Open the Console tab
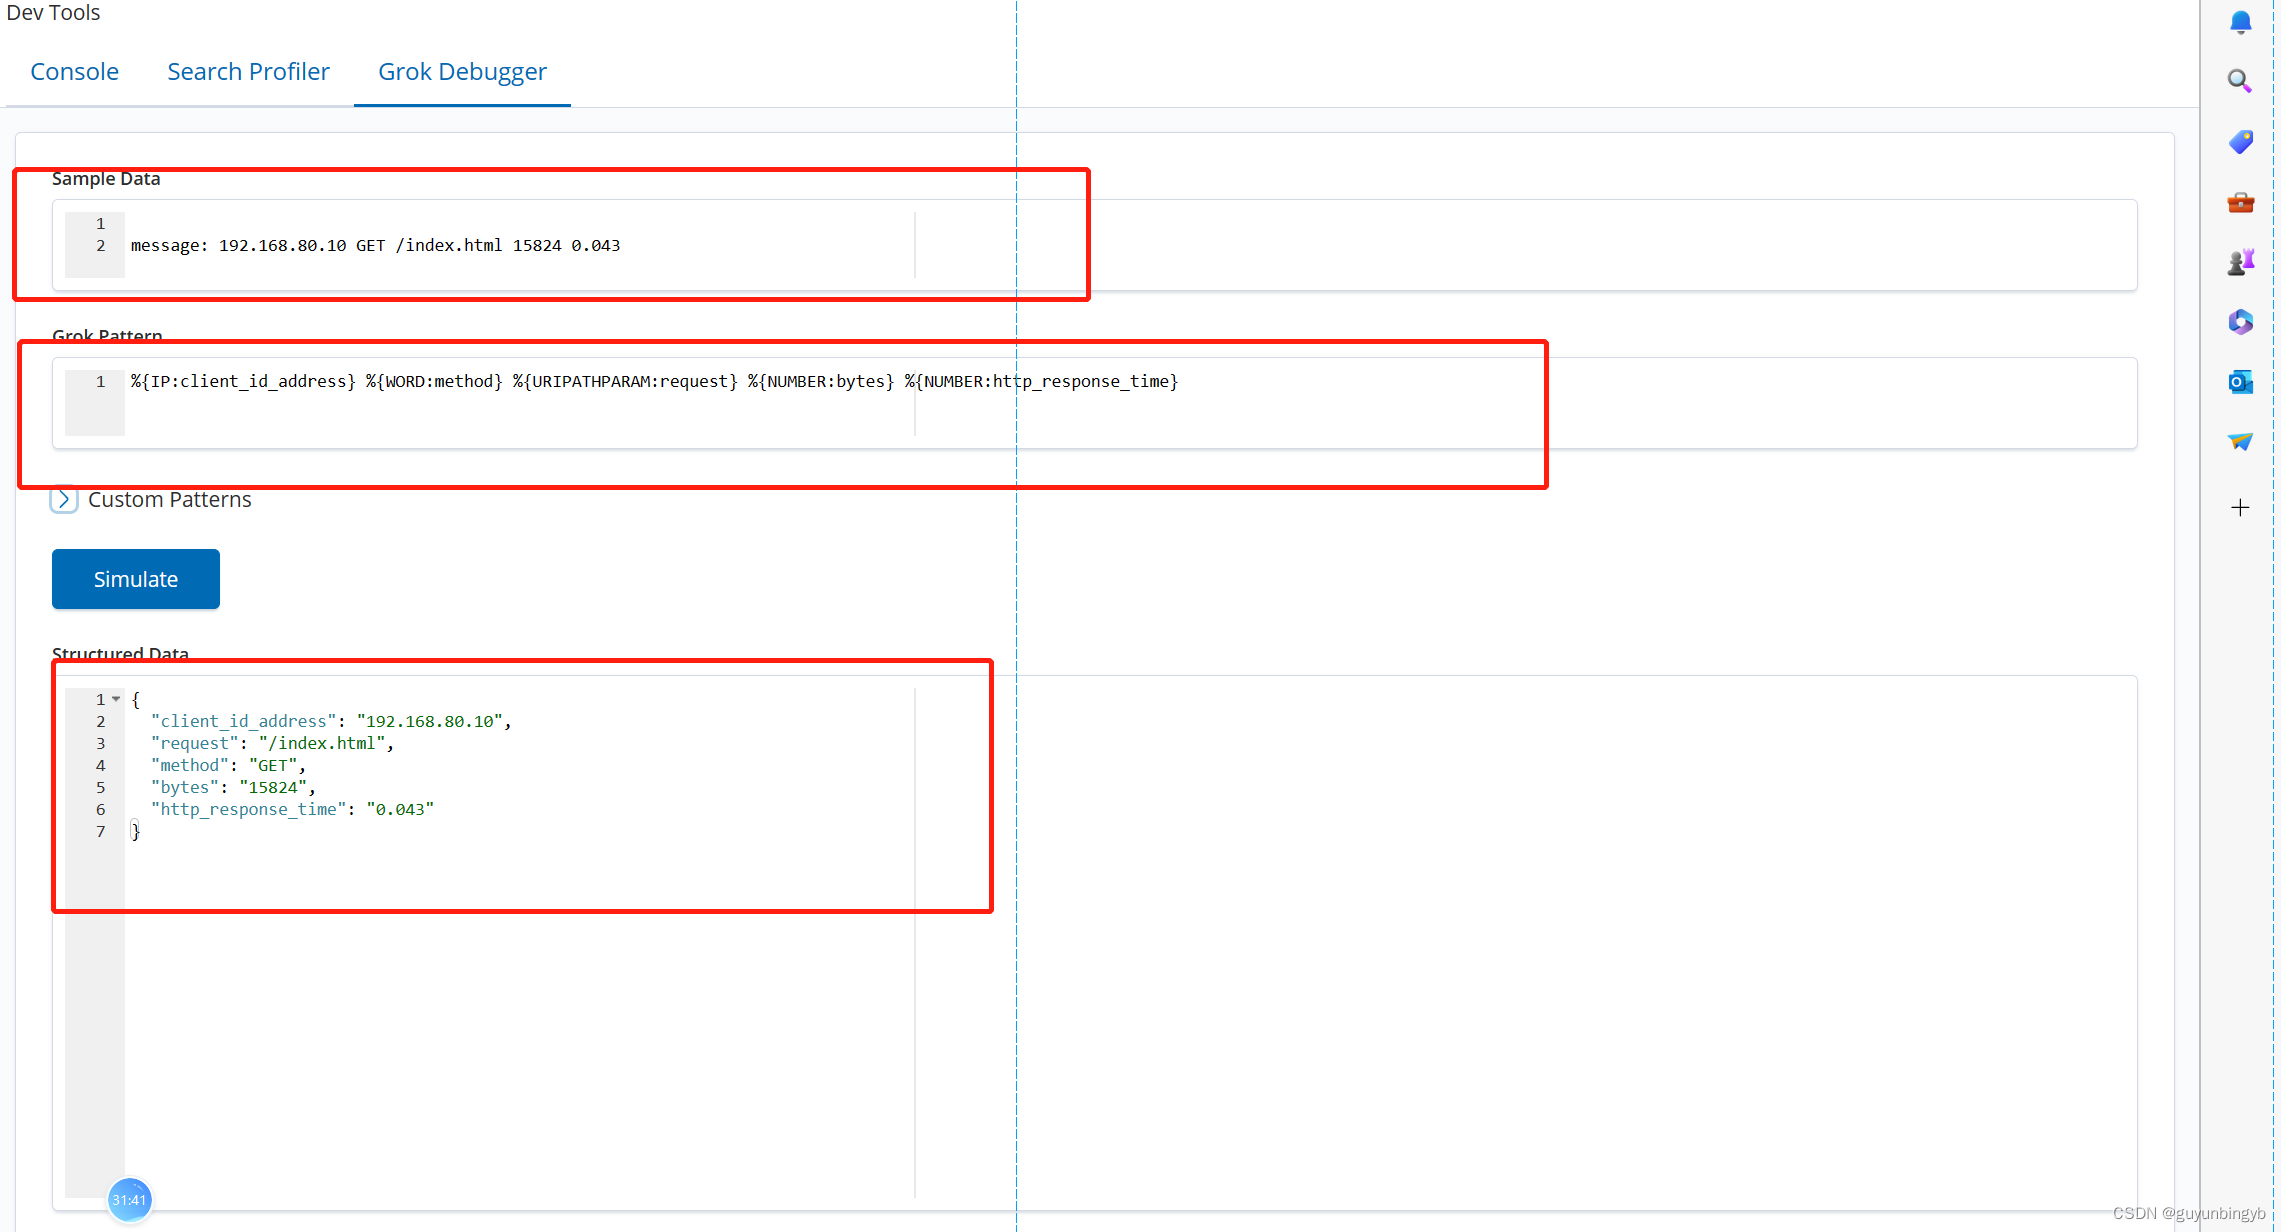 74,72
